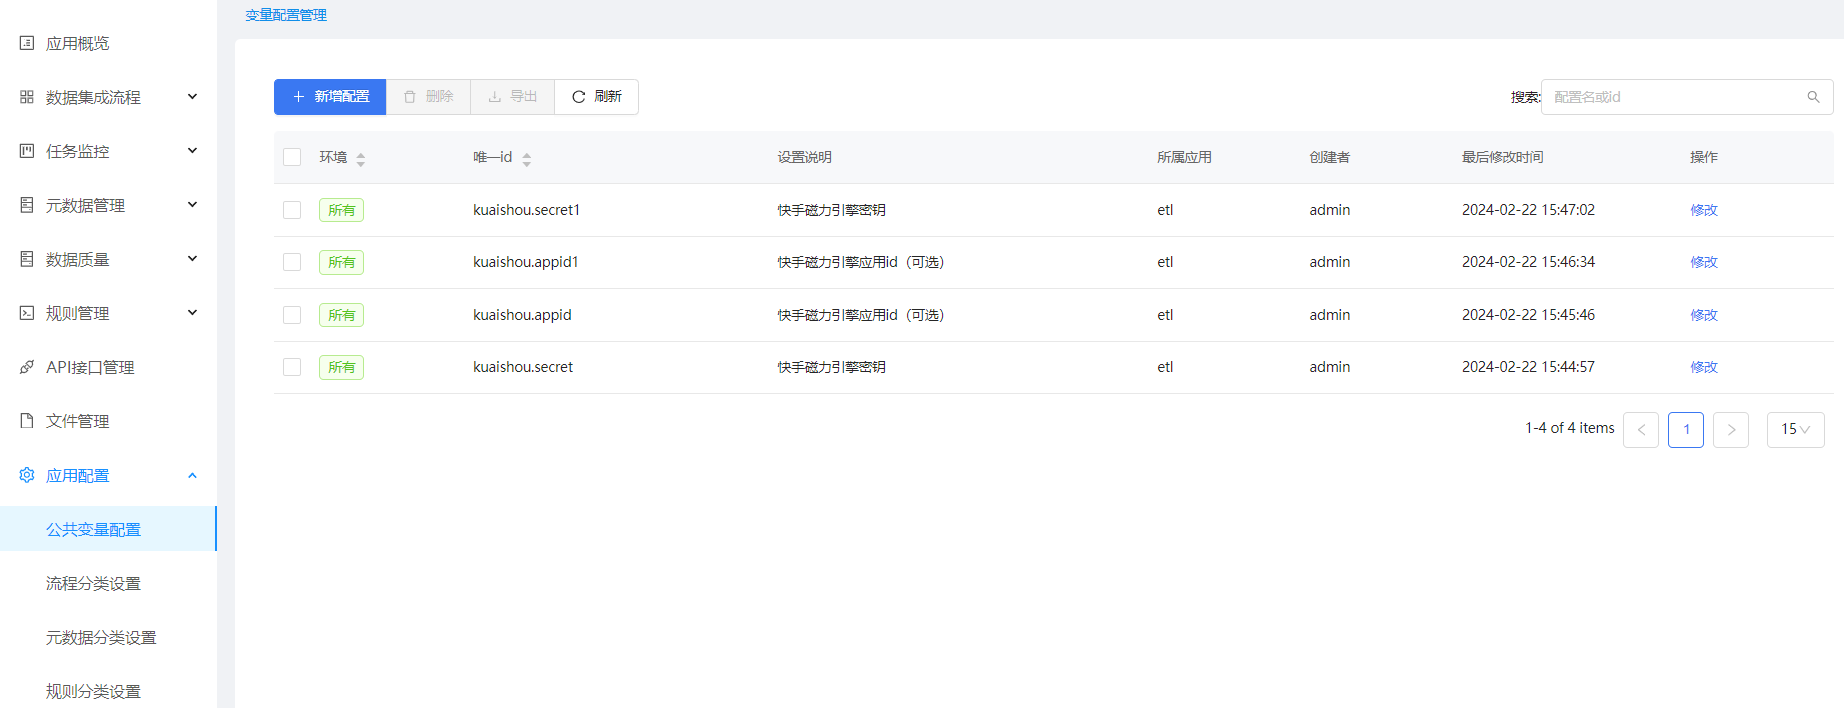Open the page size 15 dropdown
The height and width of the screenshot is (708, 1844).
coord(1795,430)
